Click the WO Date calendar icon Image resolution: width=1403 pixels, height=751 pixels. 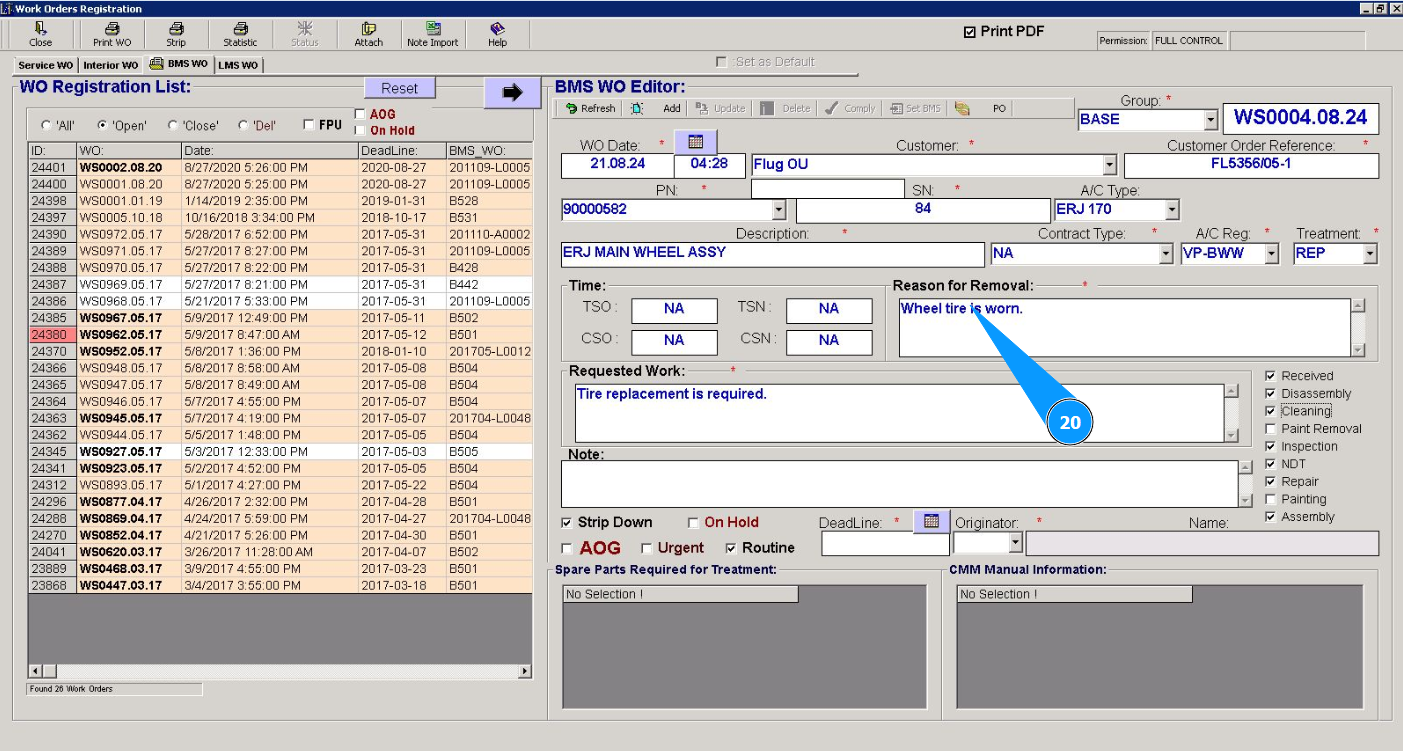[696, 142]
